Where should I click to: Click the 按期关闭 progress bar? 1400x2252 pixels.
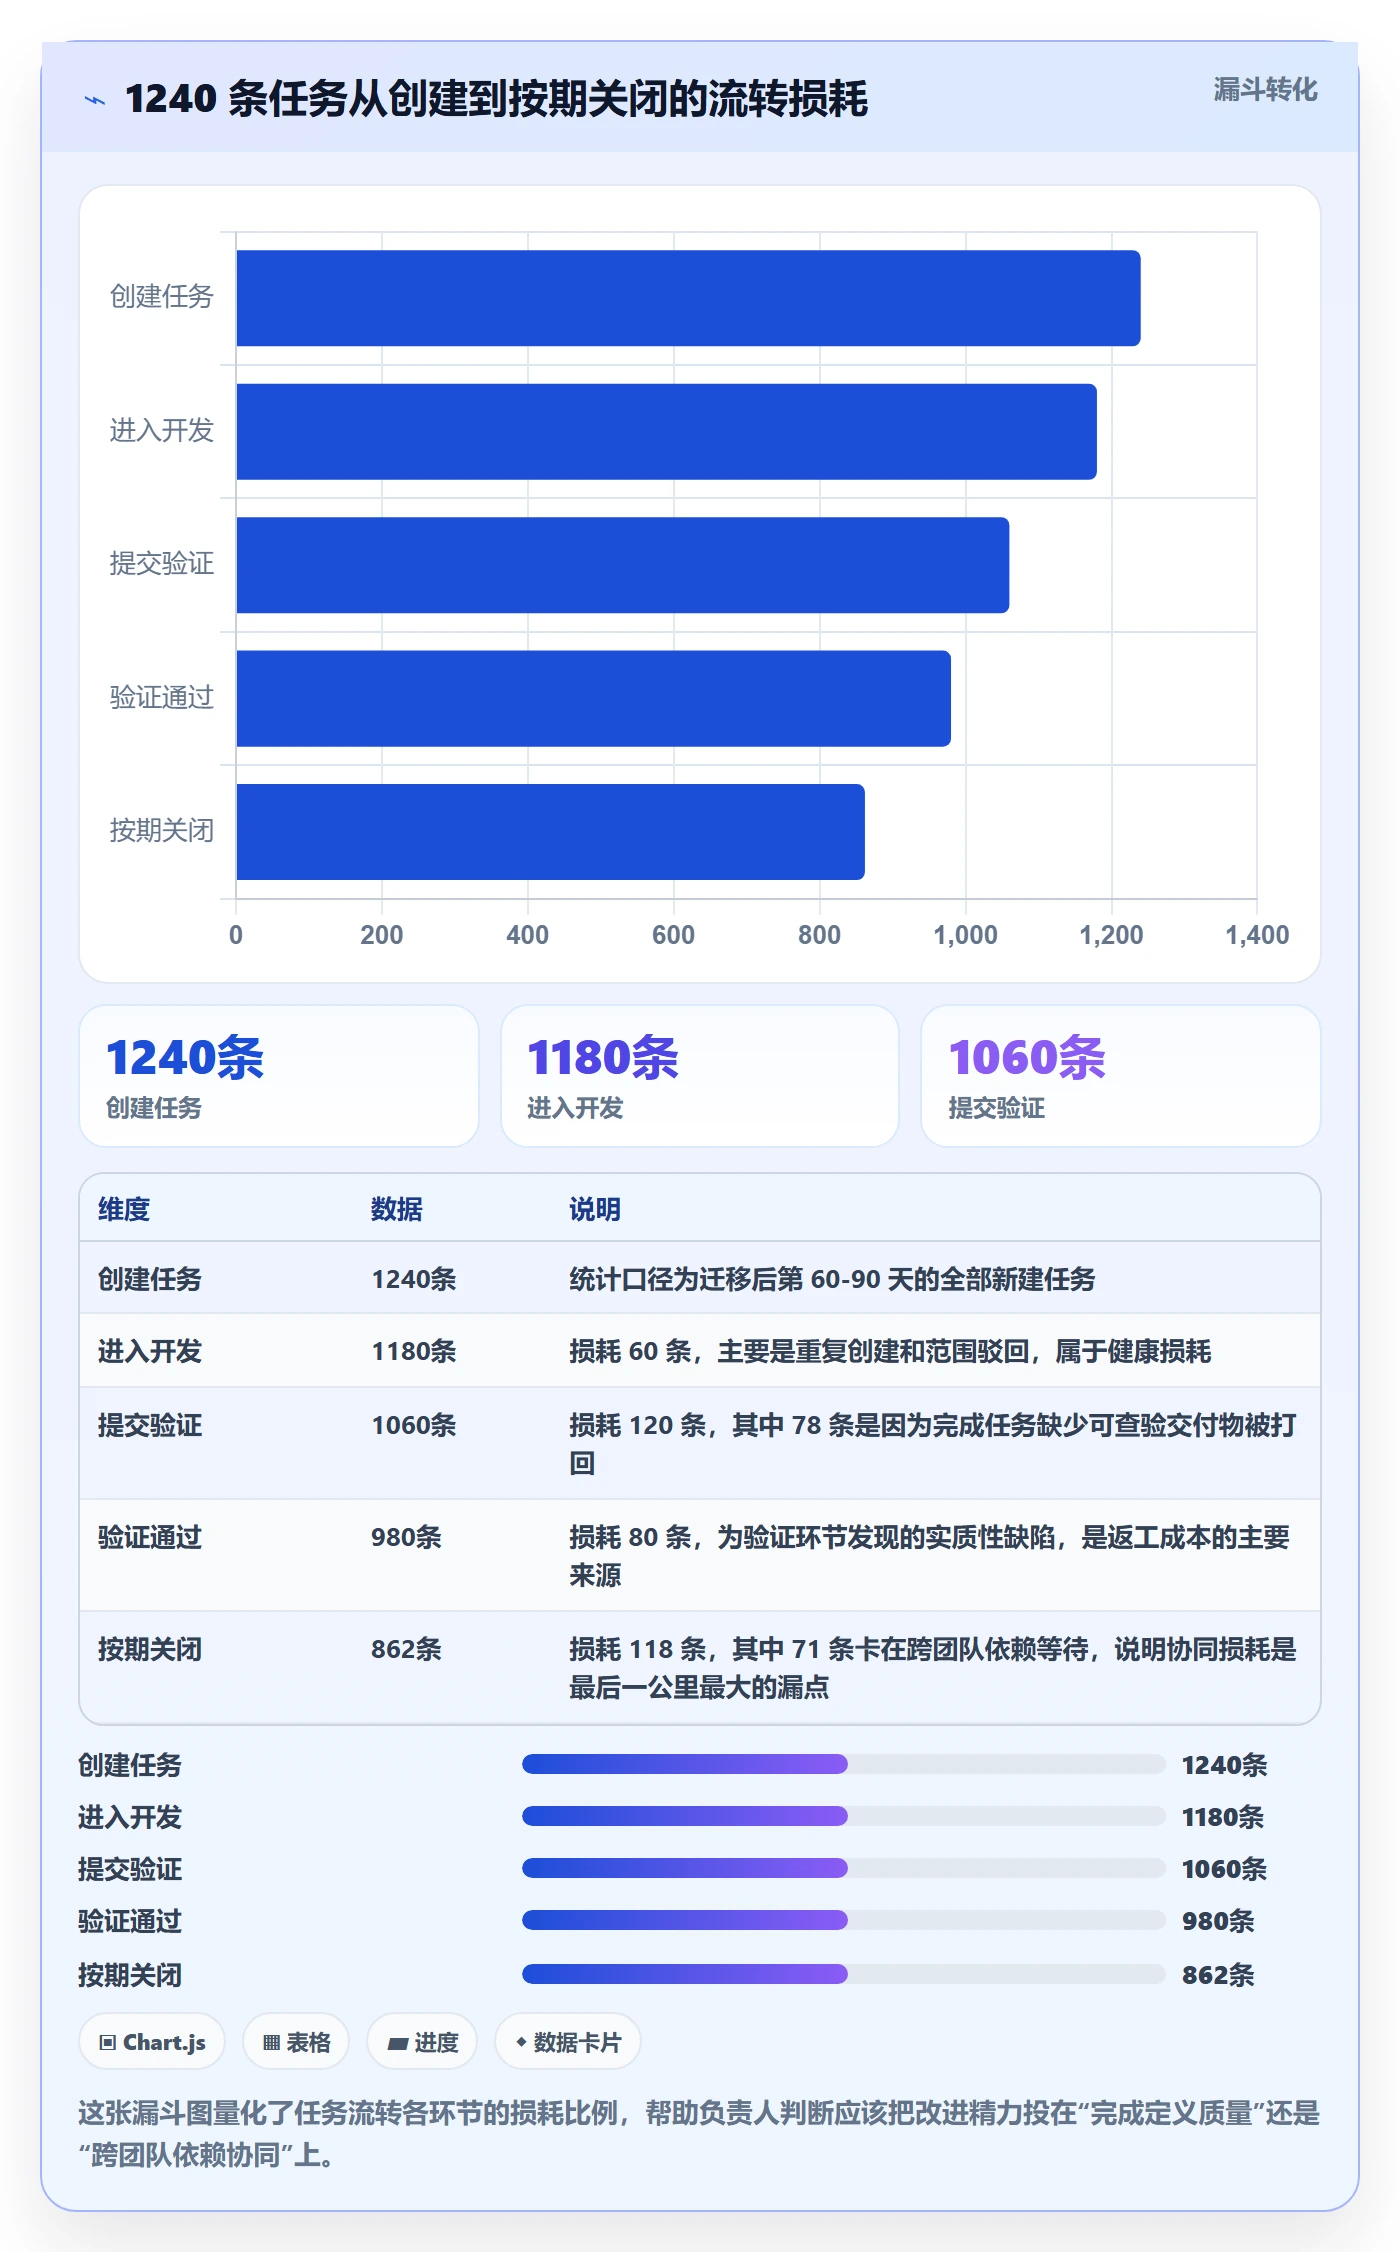click(844, 1974)
